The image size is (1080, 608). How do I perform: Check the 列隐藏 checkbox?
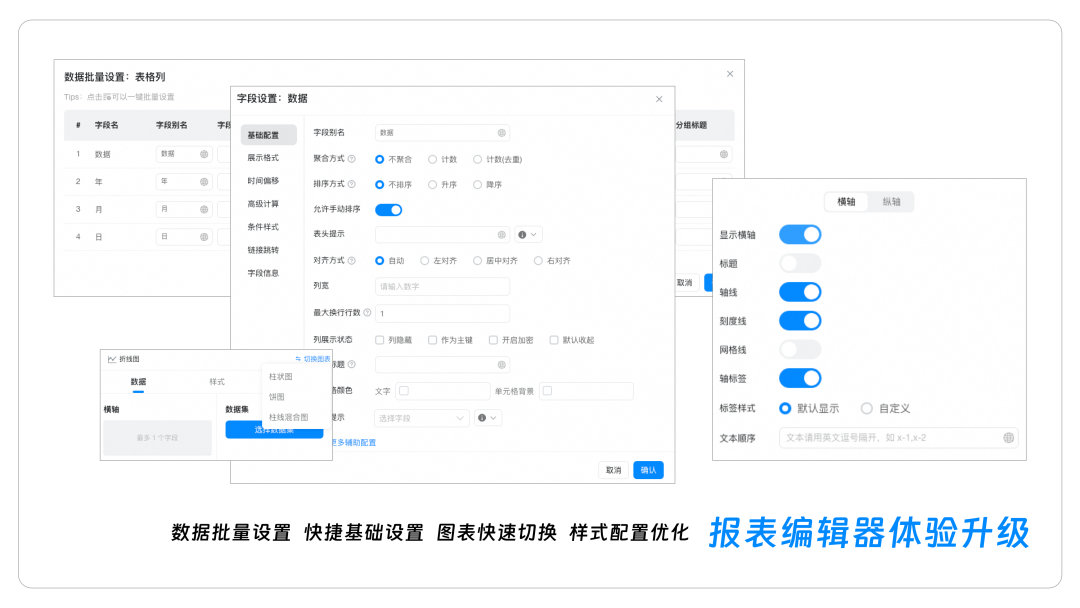click(380, 340)
